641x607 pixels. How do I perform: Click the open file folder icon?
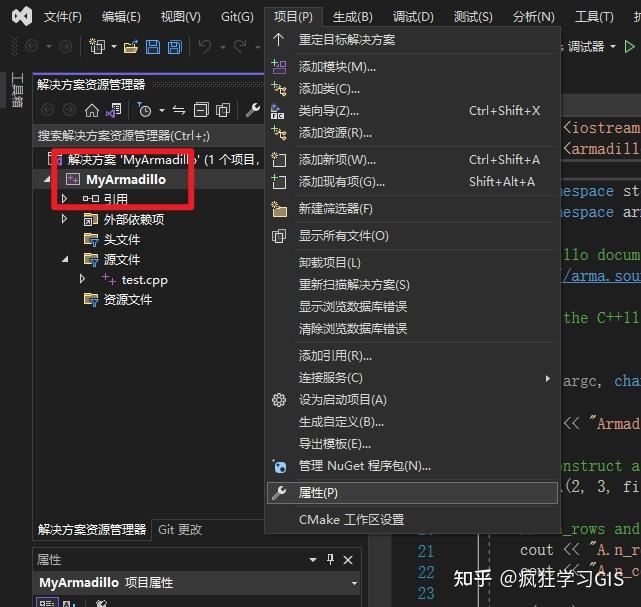point(131,47)
